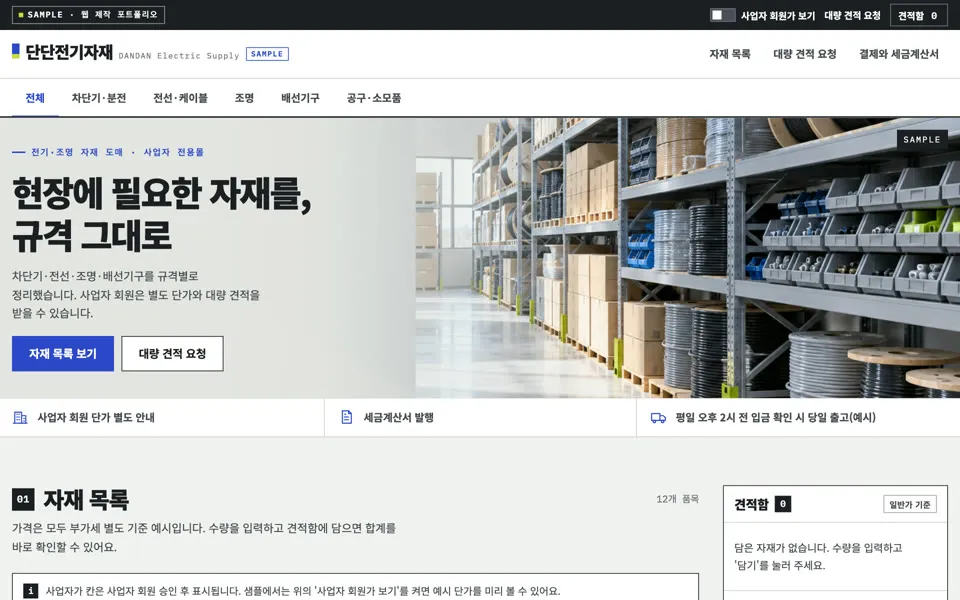Click the 'SAMPLE · 웹 제작 포트폴리오' label

coord(88,15)
